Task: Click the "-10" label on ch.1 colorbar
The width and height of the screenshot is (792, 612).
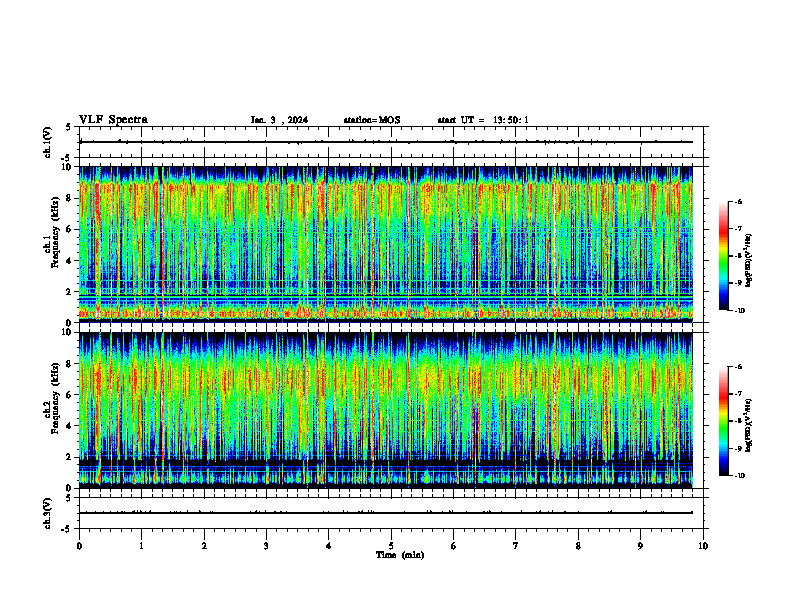Action: (x=739, y=311)
